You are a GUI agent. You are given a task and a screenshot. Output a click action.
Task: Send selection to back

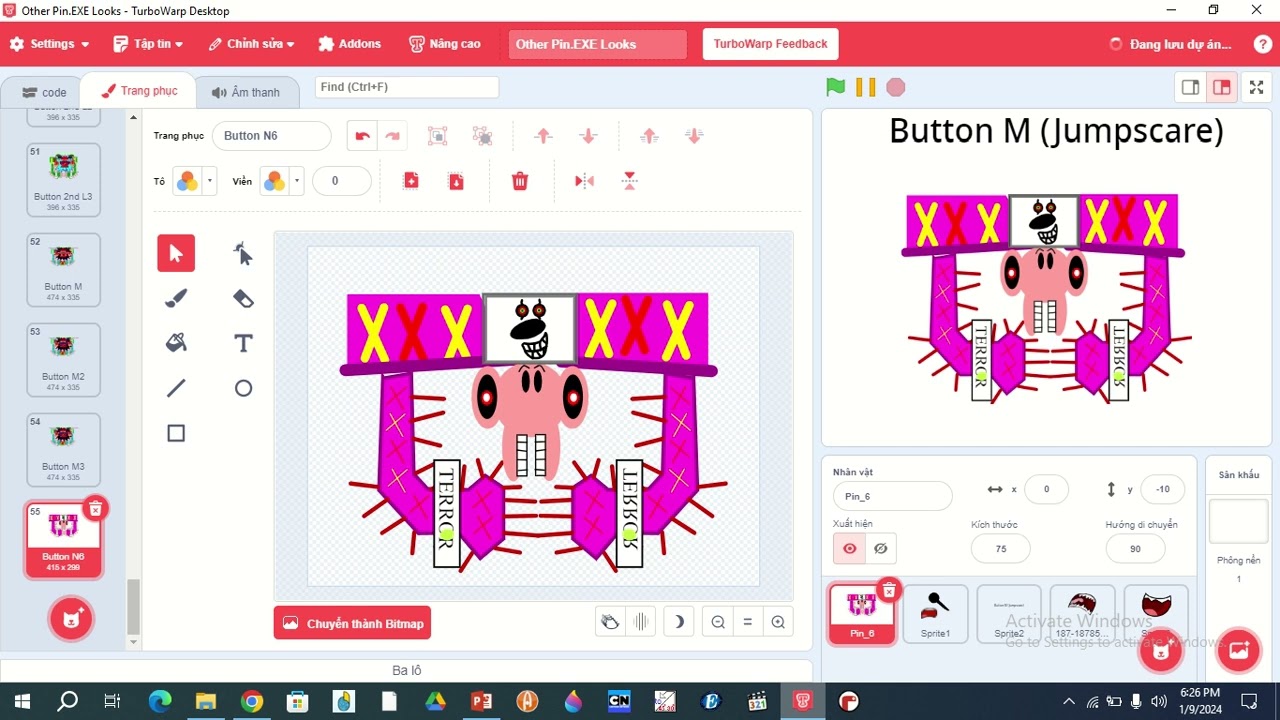coord(694,136)
